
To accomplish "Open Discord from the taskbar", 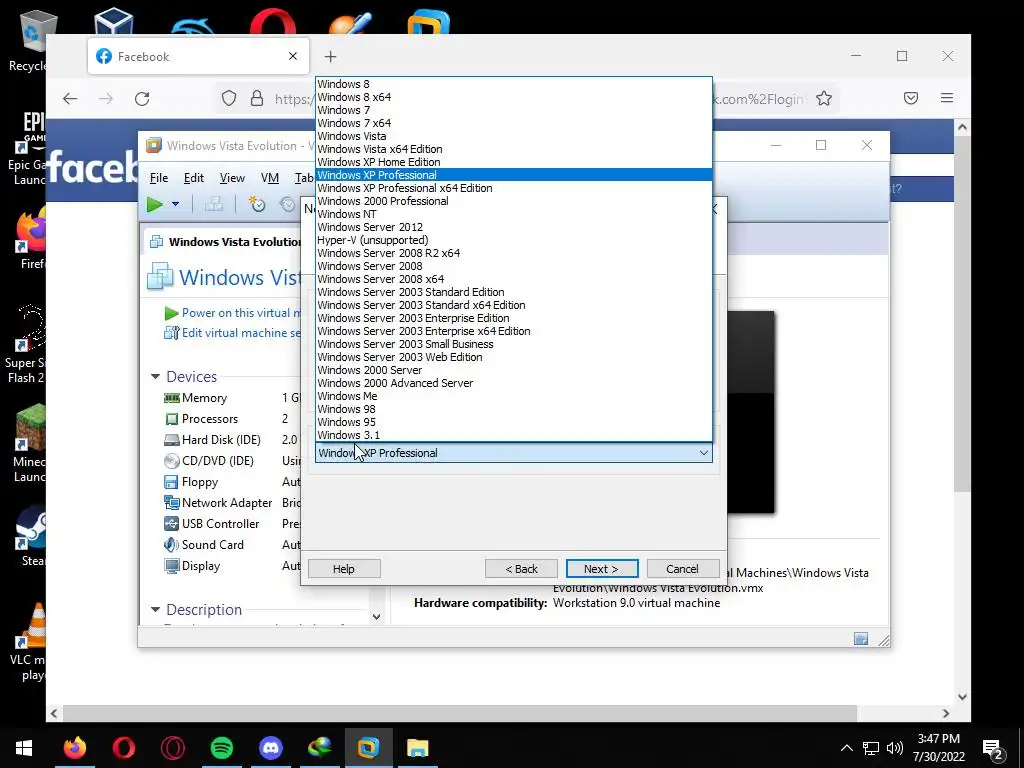I will pyautogui.click(x=271, y=748).
